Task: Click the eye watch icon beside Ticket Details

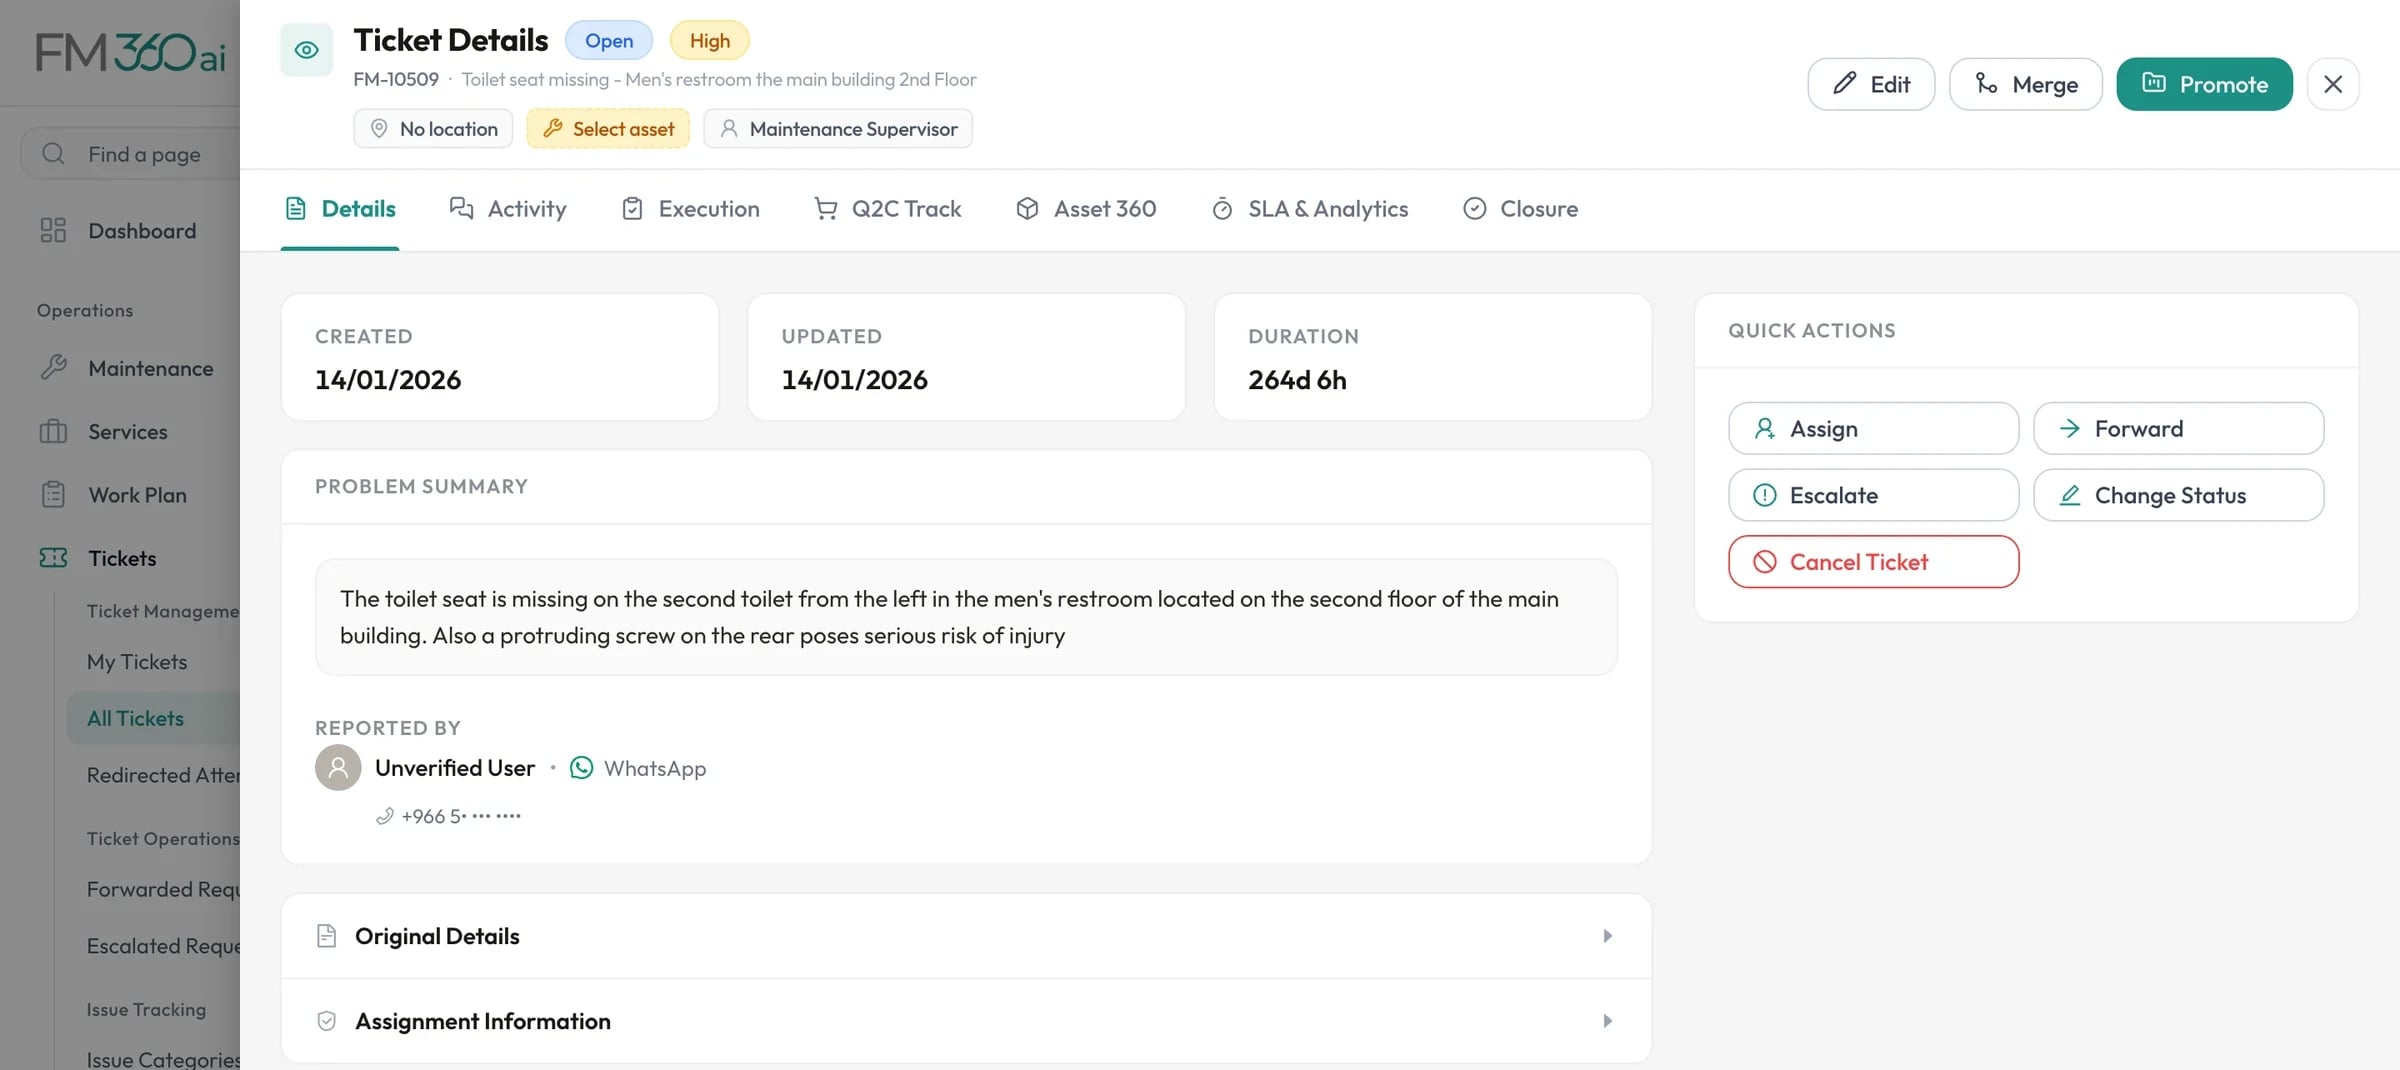Action: [x=306, y=50]
